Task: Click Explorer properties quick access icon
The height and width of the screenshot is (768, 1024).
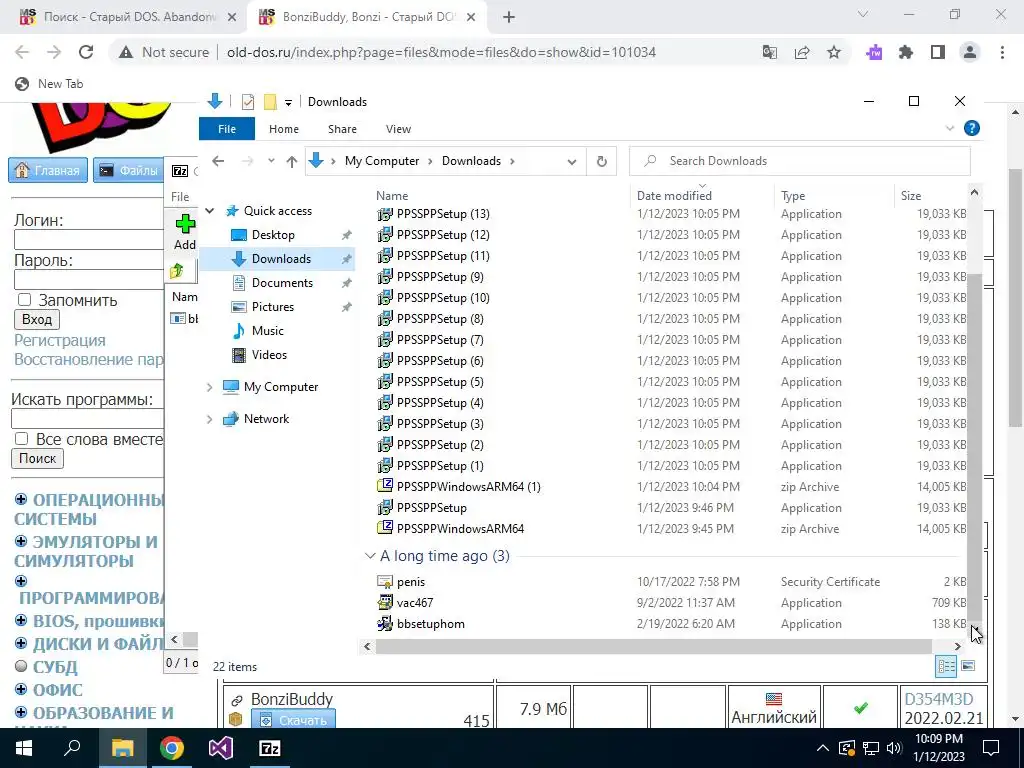Action: (x=248, y=102)
